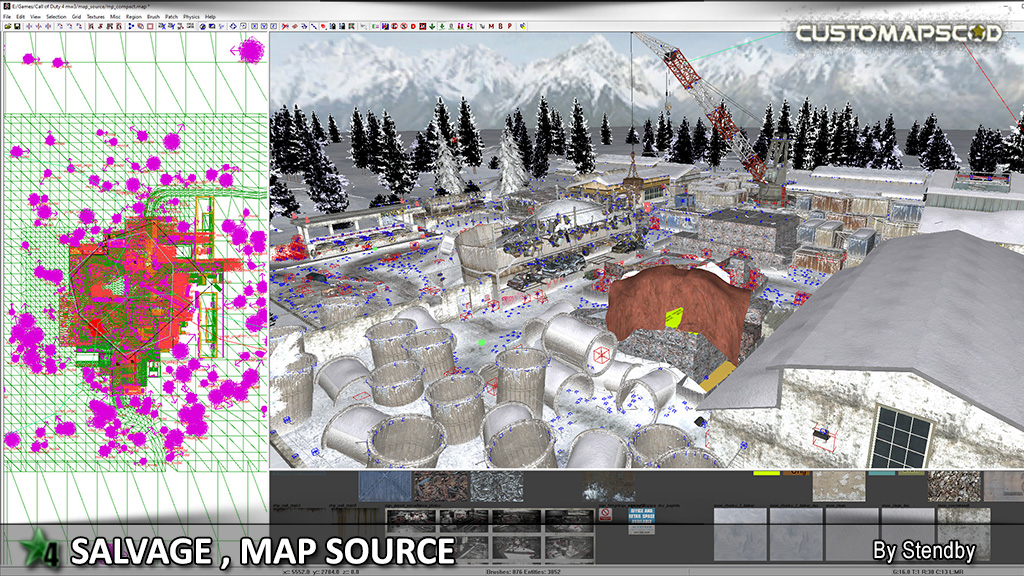This screenshot has width=1024, height=576.
Task: Open the Physics menu
Action: pyautogui.click(x=191, y=16)
